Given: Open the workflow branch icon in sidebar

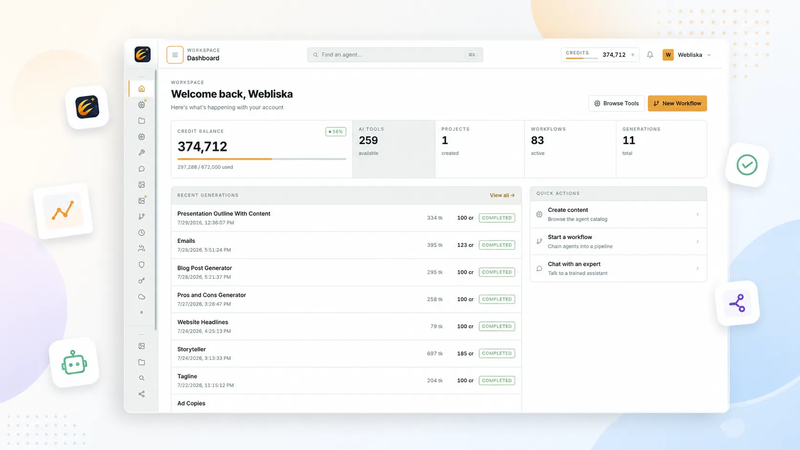Looking at the screenshot, I should [141, 217].
